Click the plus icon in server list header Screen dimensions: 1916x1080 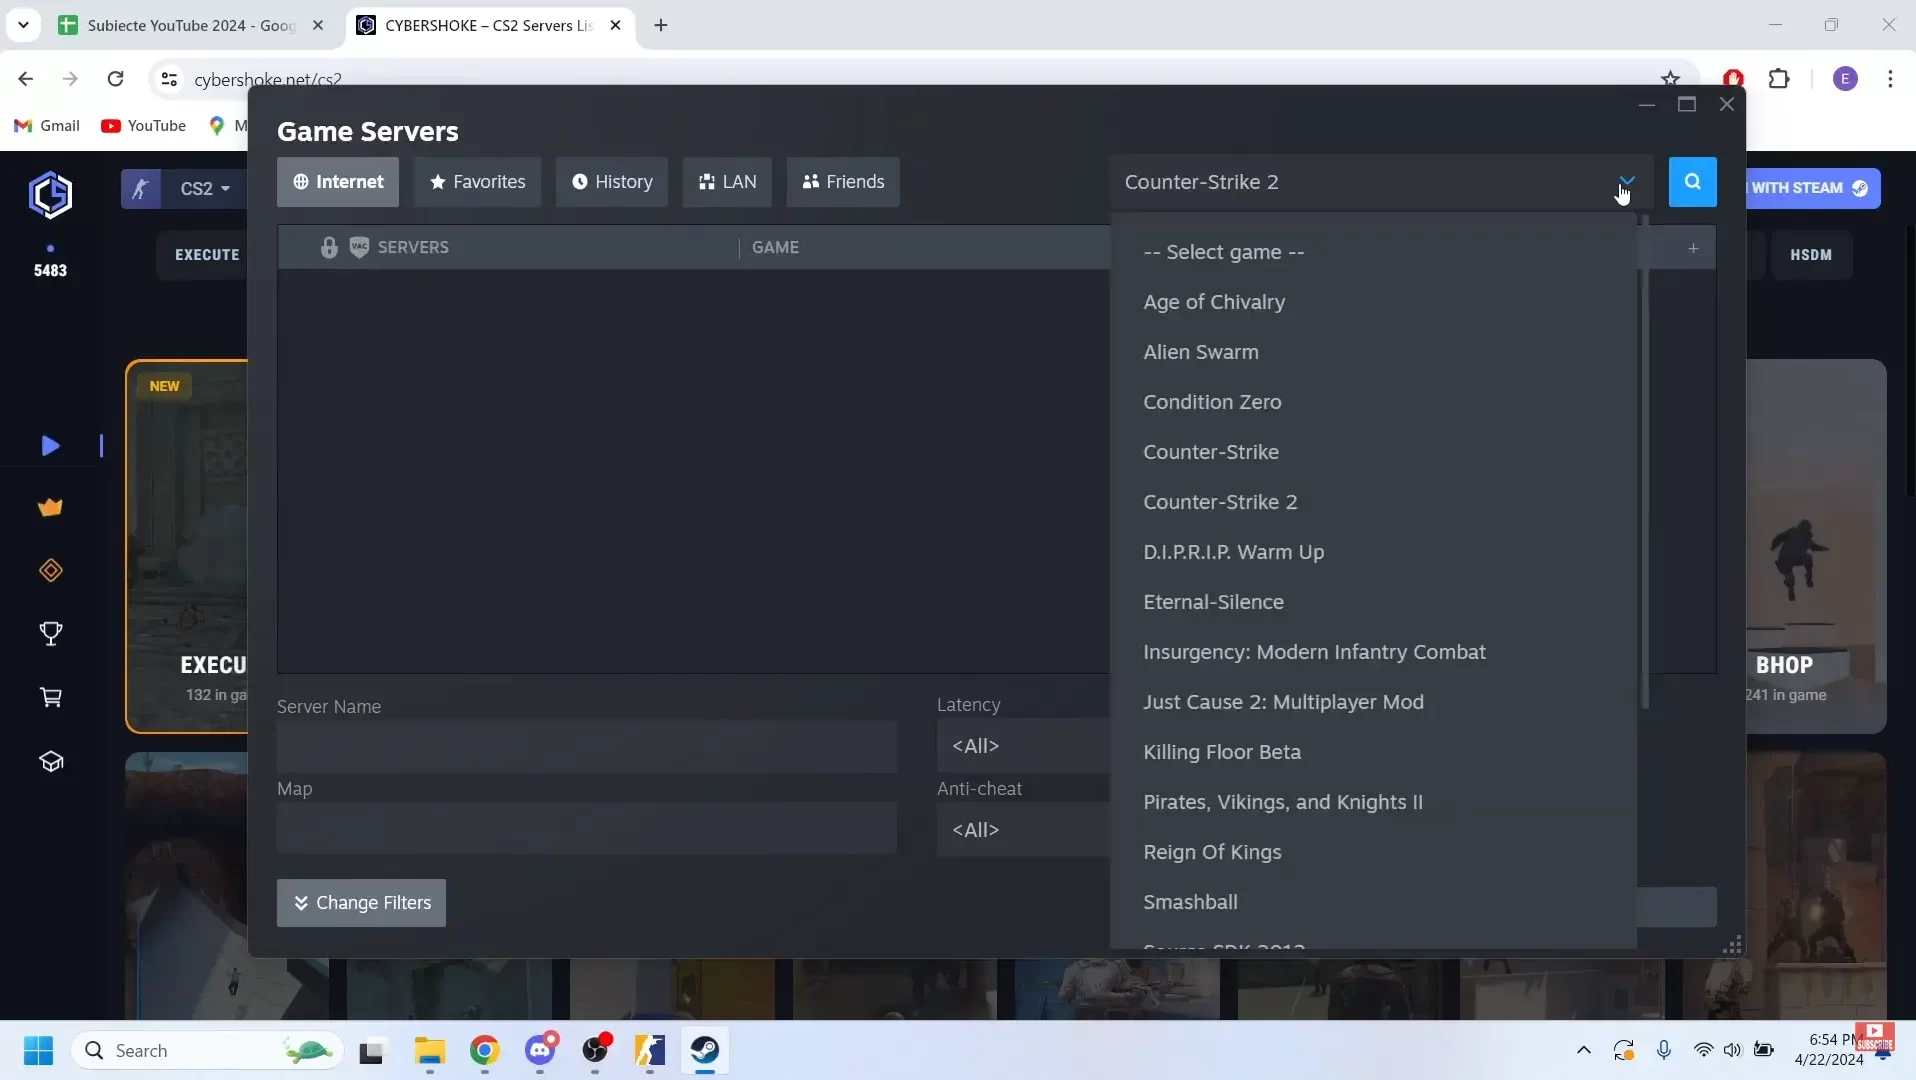[x=1693, y=248]
